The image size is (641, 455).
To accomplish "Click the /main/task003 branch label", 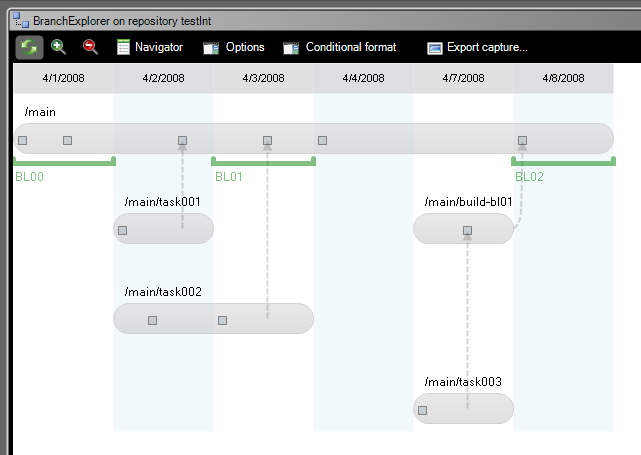I will pyautogui.click(x=463, y=382).
